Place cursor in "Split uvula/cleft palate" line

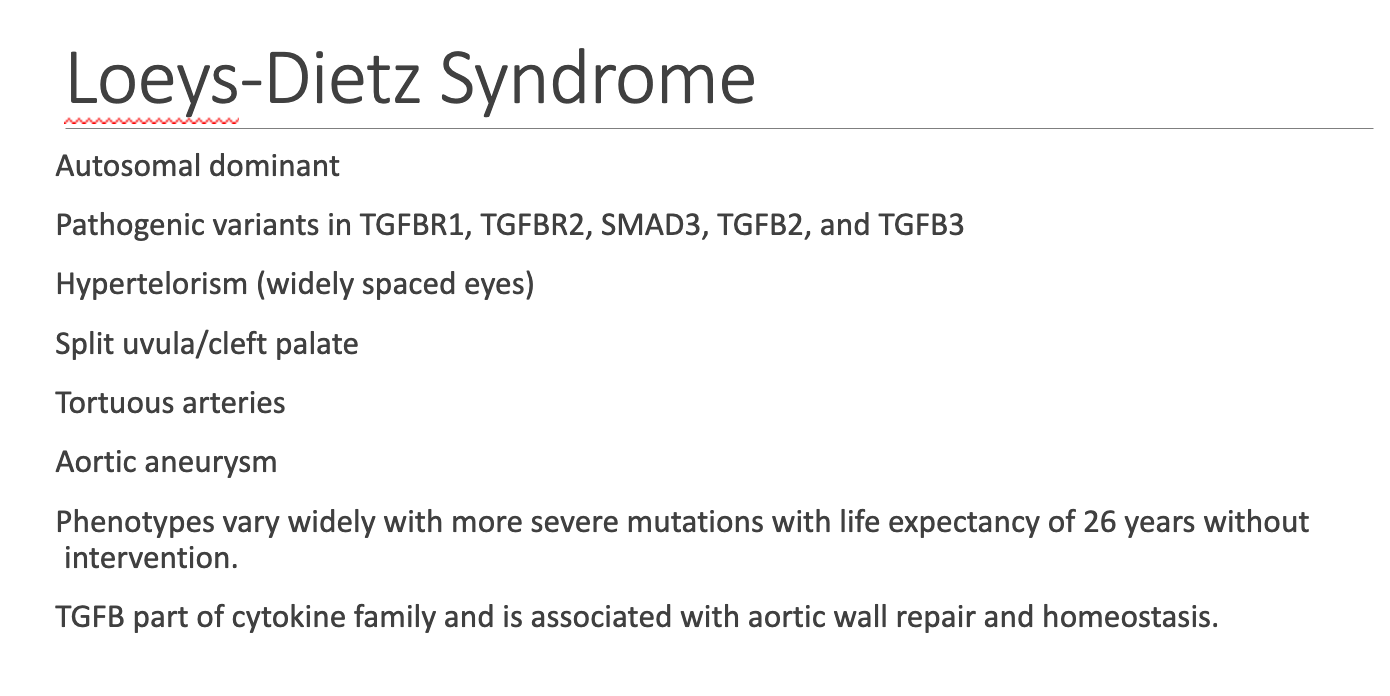click(x=207, y=345)
